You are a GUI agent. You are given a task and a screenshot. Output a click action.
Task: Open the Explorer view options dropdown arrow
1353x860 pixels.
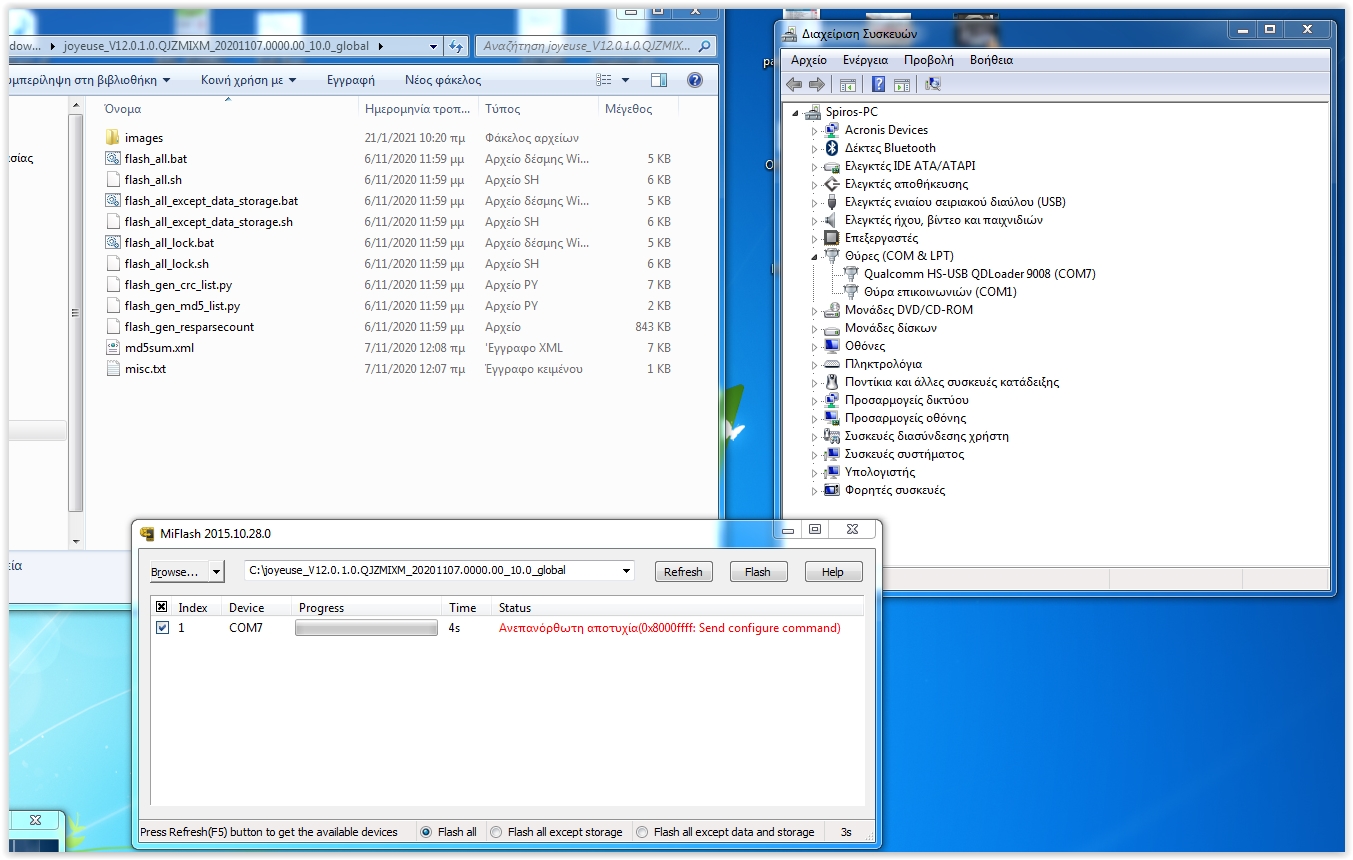coord(626,80)
